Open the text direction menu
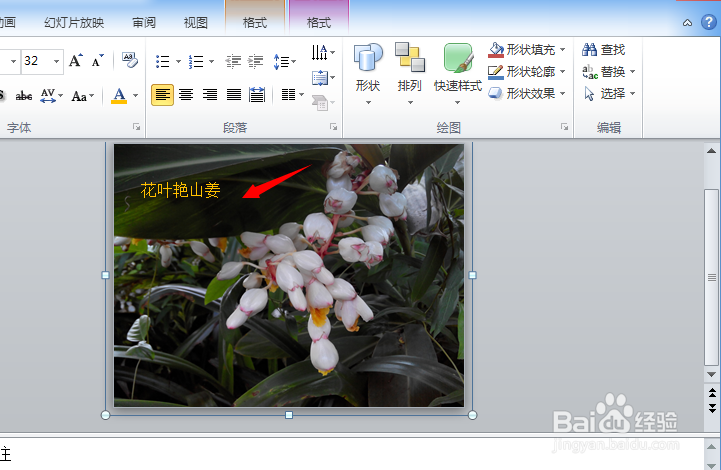 coord(323,52)
